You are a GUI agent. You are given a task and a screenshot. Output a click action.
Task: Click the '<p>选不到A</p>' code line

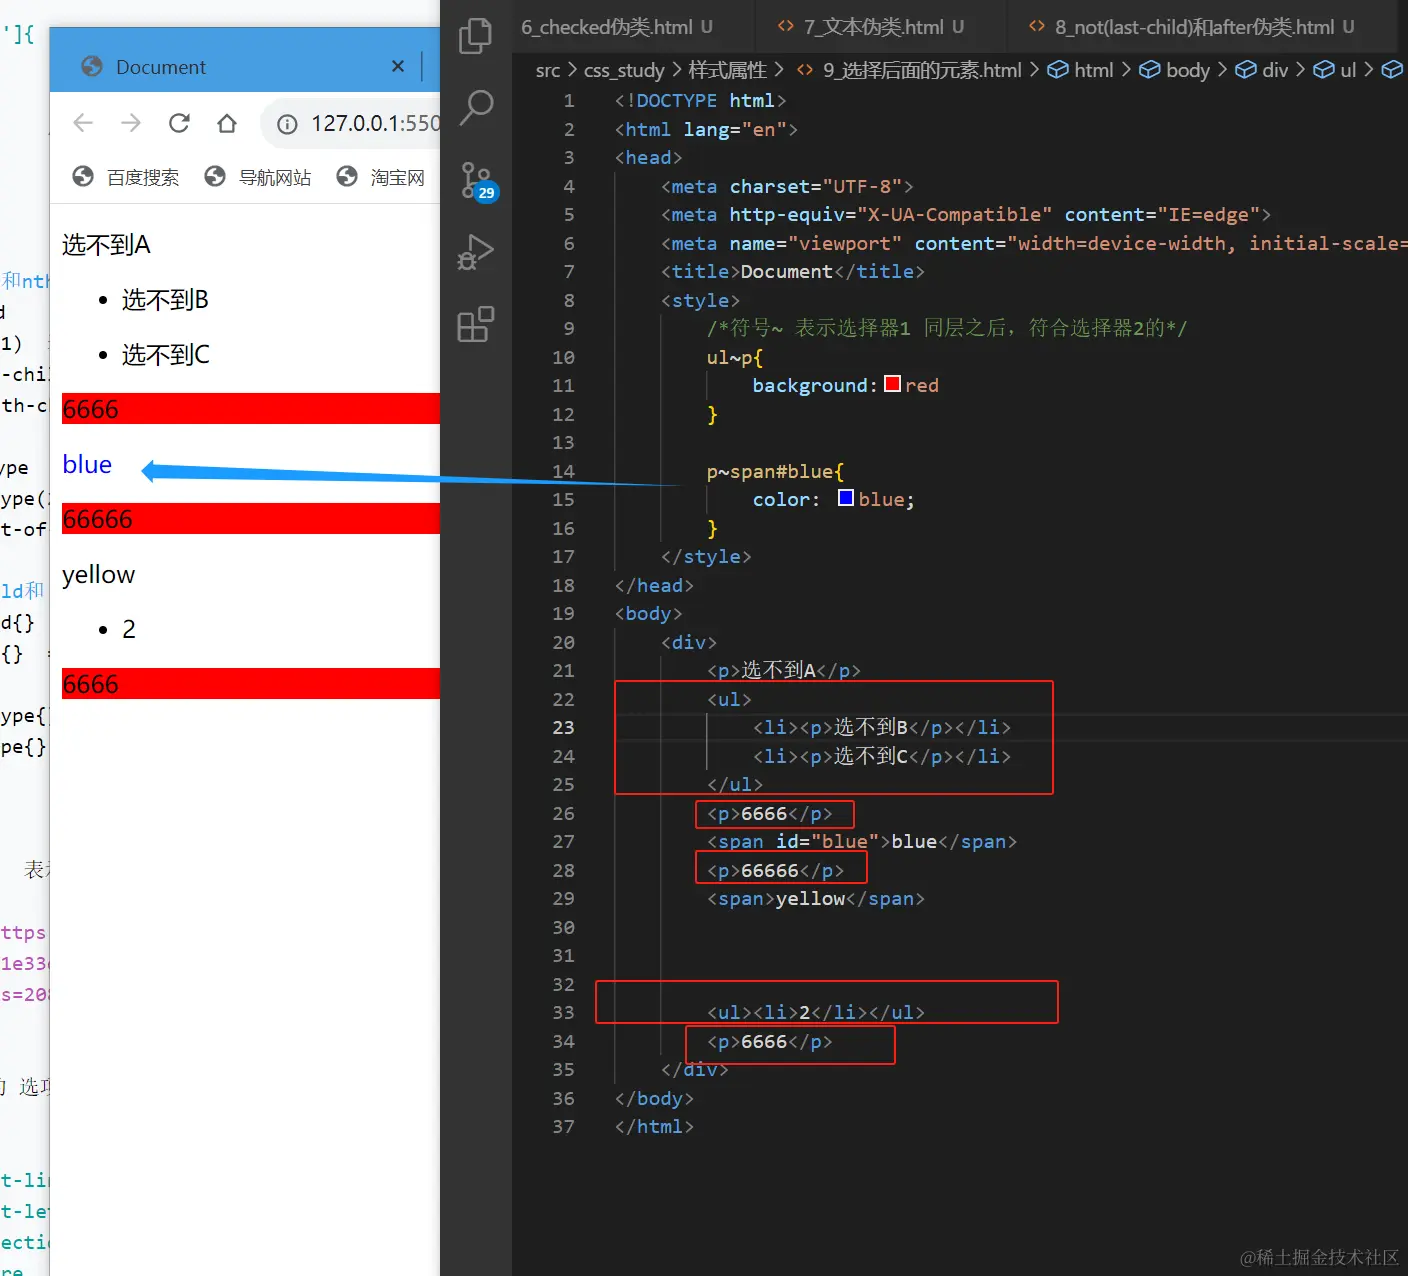coord(784,670)
